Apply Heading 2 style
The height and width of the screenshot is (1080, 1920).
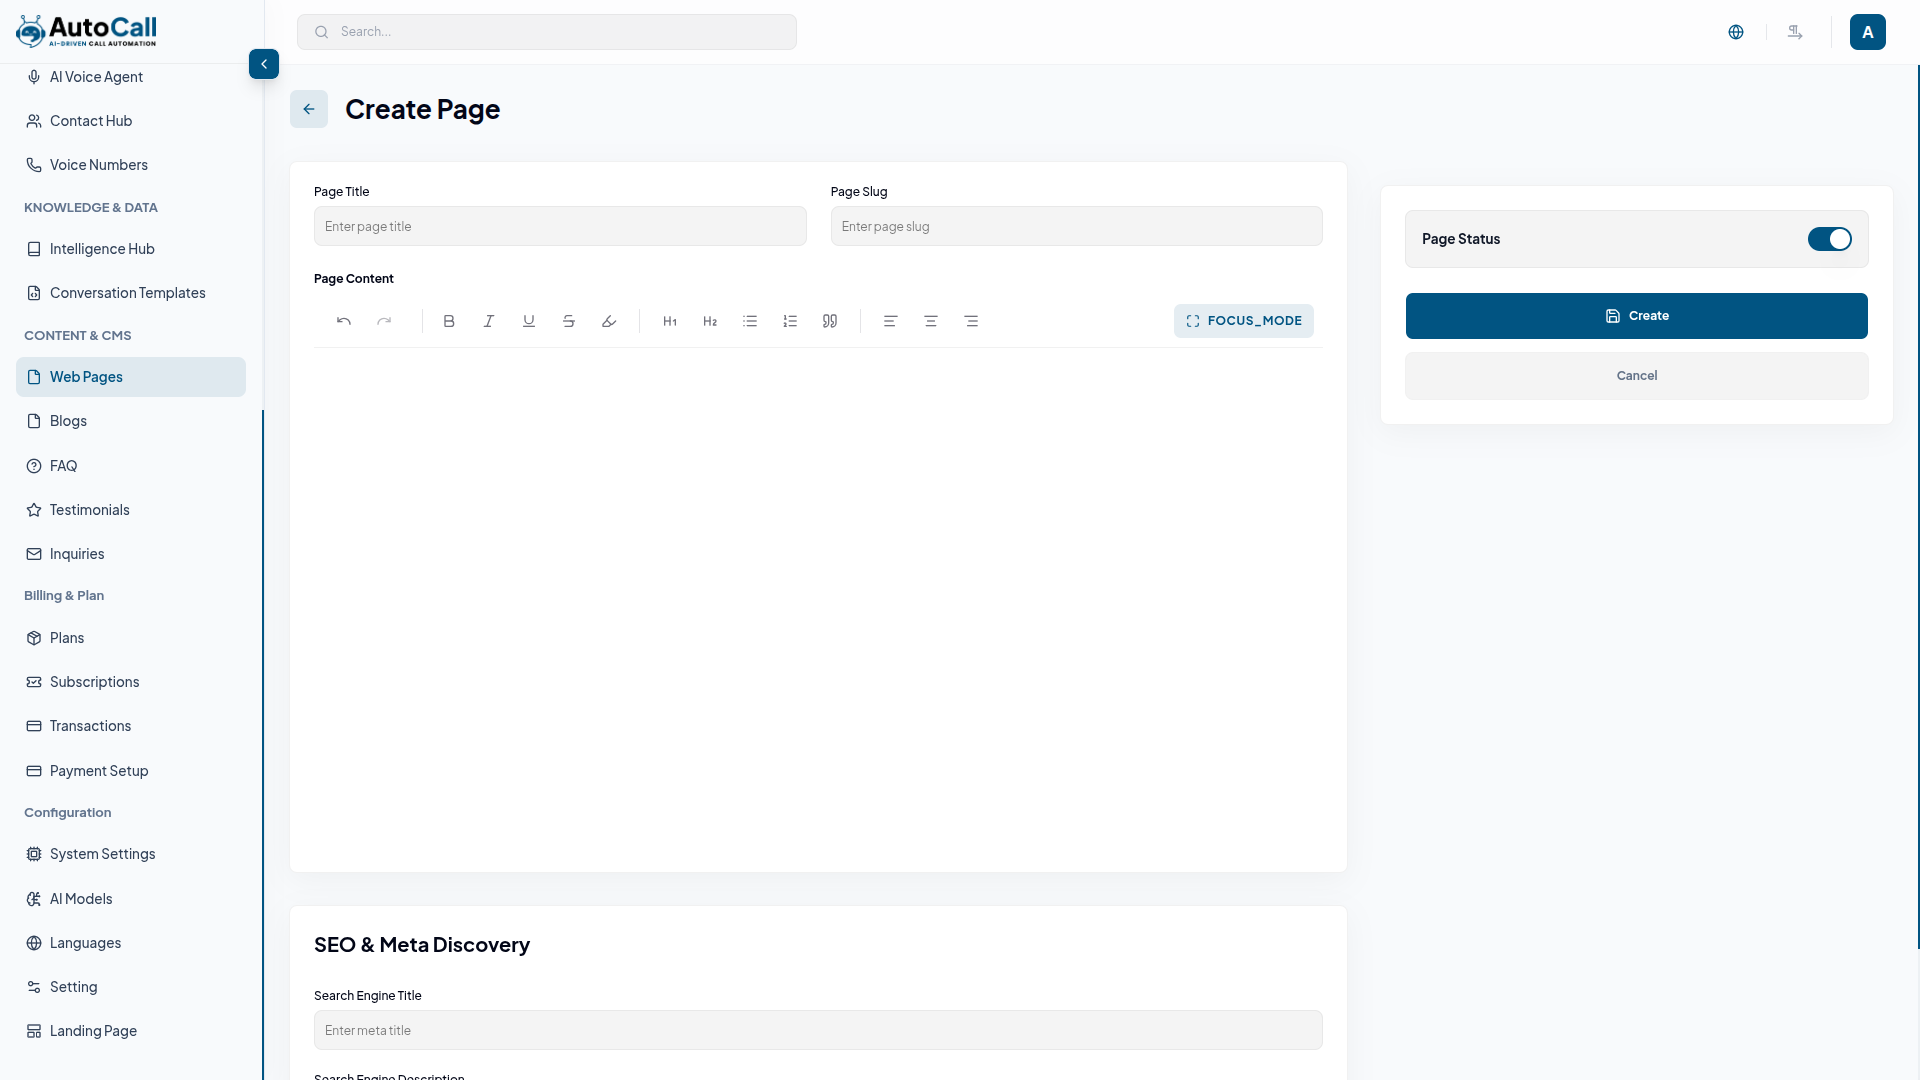coord(710,321)
